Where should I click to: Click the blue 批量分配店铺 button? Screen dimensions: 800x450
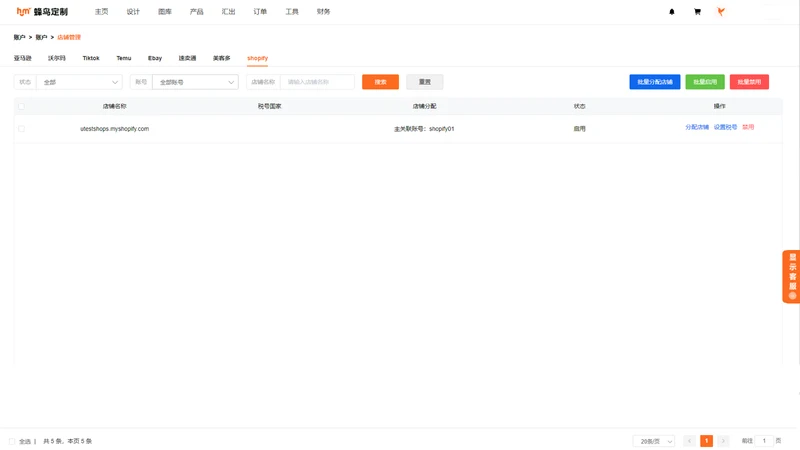pyautogui.click(x=655, y=82)
